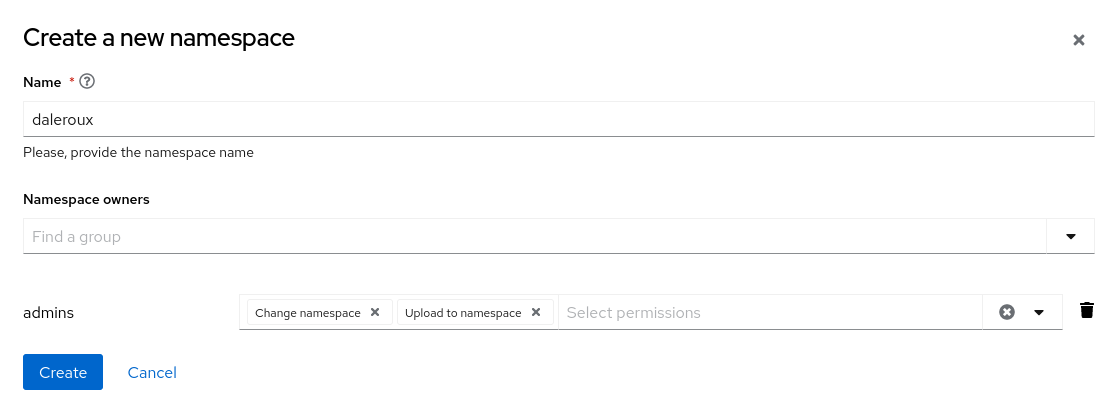This screenshot has width=1118, height=413.
Task: Click the Find a group search field
Action: [534, 237]
